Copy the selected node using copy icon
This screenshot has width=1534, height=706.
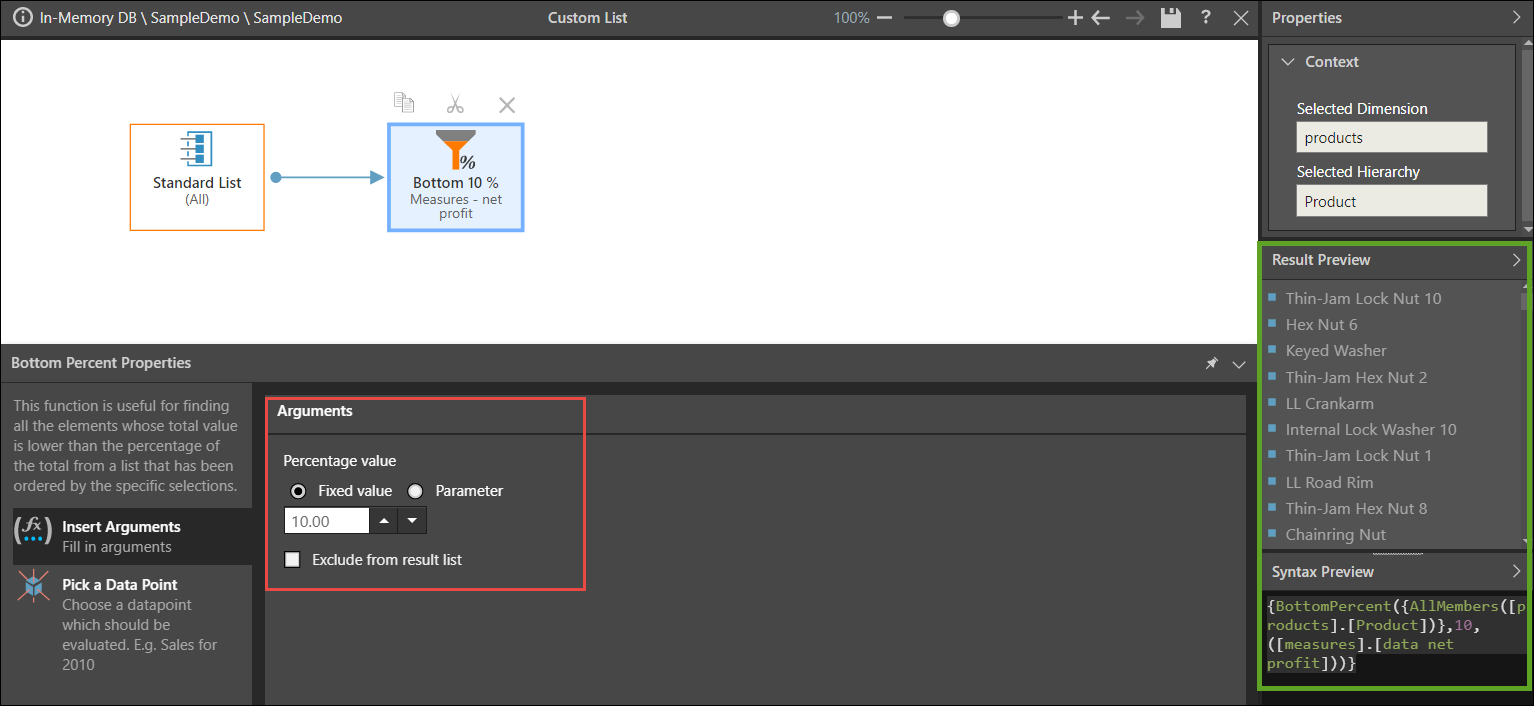click(x=404, y=103)
